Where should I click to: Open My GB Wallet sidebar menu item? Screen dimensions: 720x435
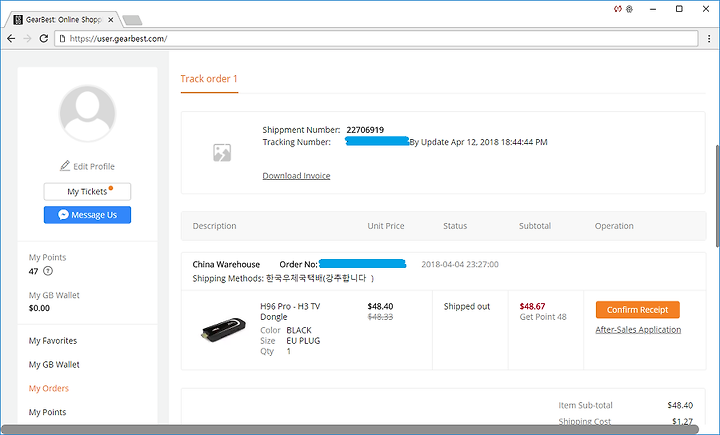coord(54,365)
